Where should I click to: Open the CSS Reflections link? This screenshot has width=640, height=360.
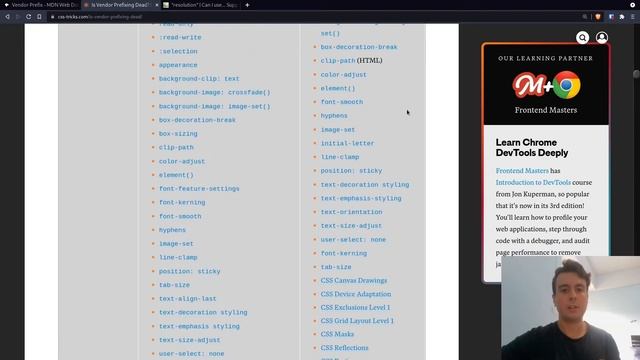[x=344, y=348]
